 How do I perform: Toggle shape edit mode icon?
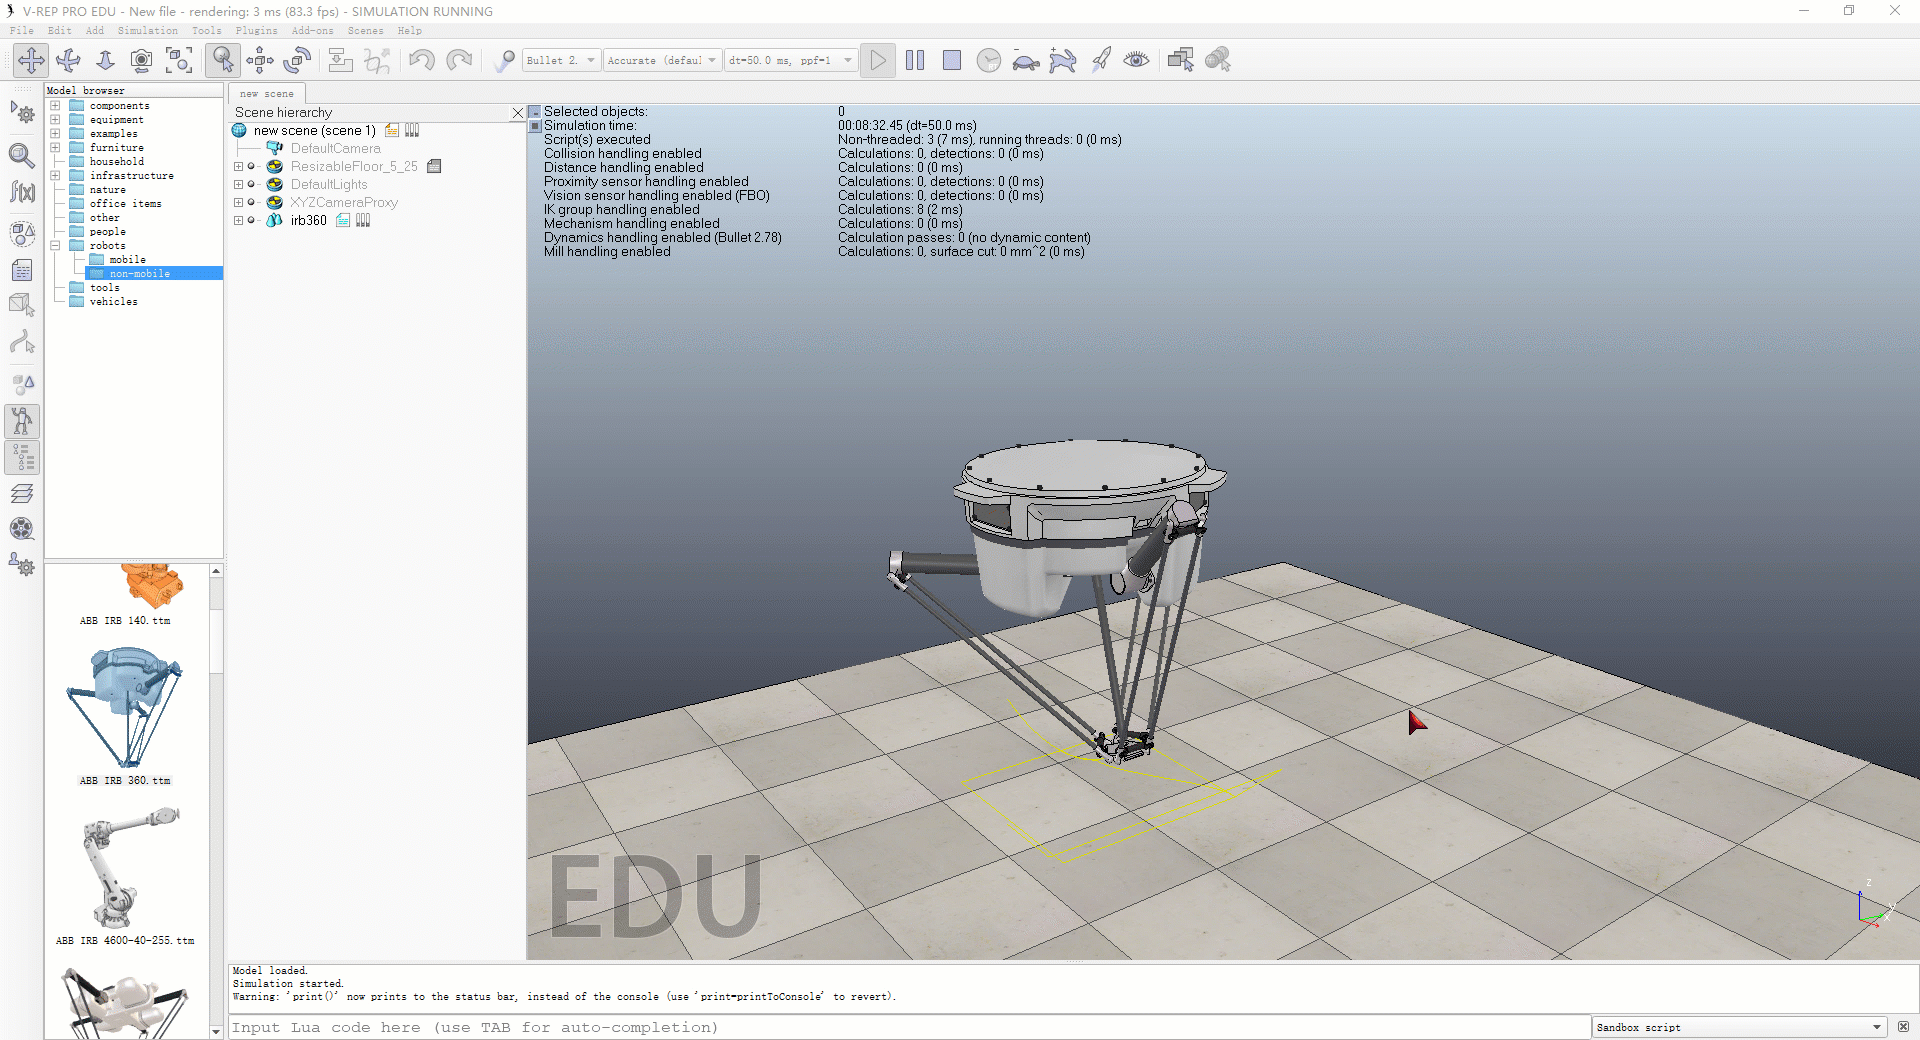22,305
